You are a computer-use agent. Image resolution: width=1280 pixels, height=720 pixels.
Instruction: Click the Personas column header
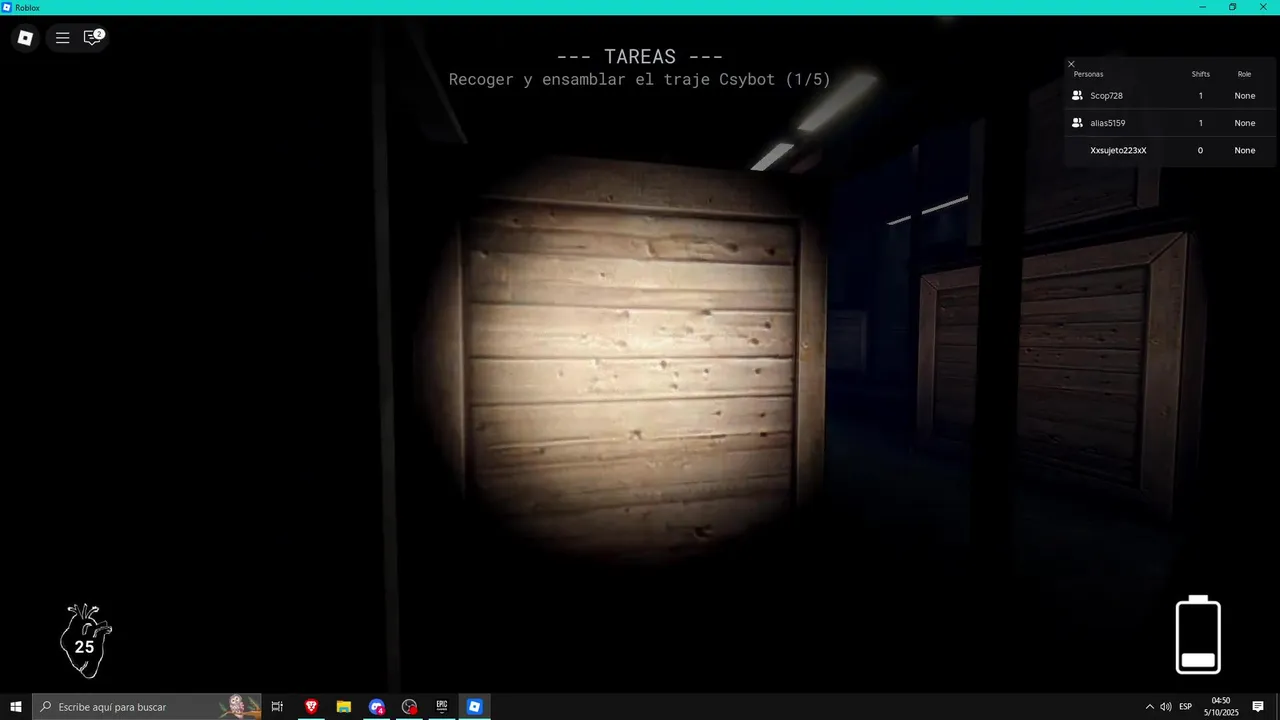1088,74
